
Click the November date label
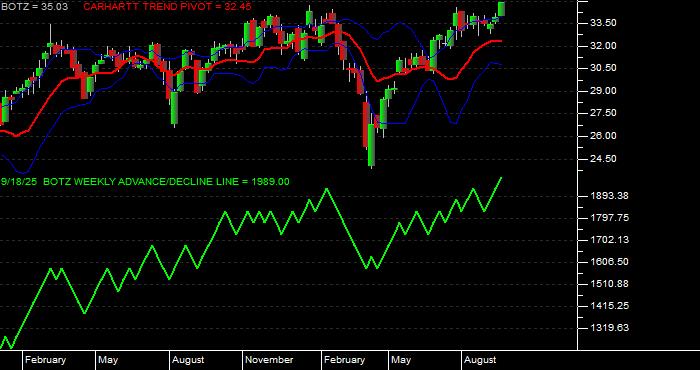(269, 360)
